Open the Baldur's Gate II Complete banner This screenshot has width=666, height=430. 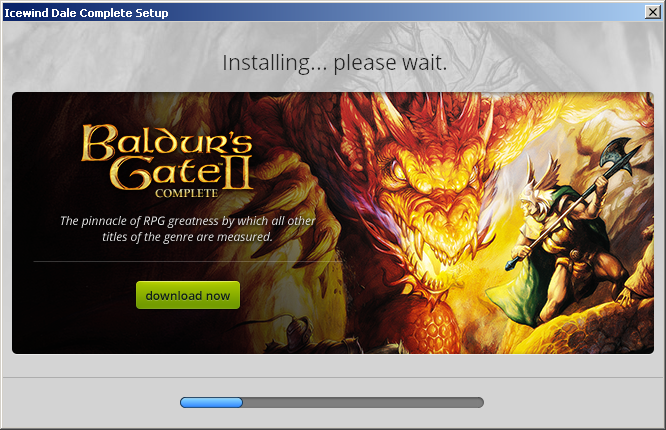[x=333, y=223]
